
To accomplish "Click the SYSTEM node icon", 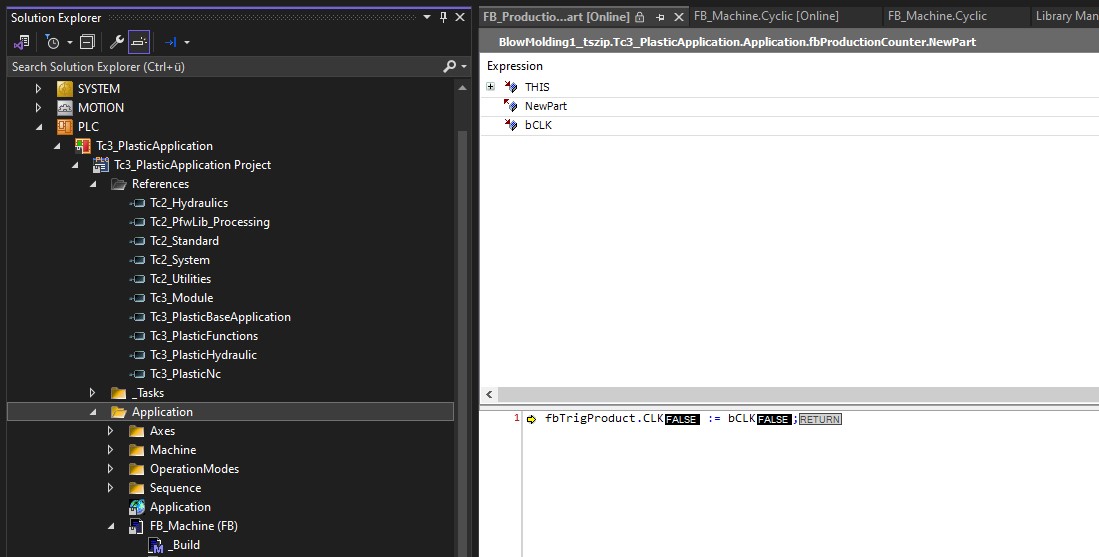I will pos(65,89).
